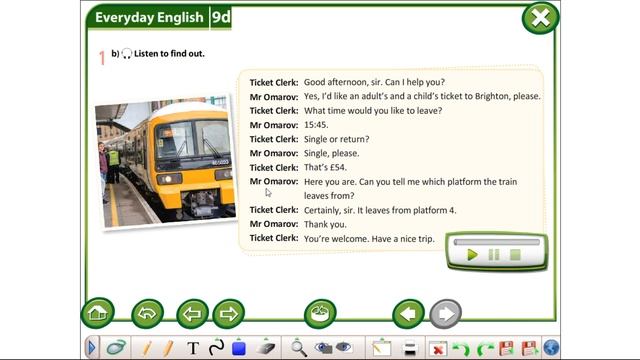640x360 pixels.
Task: Select the eraser tool
Action: click(x=266, y=348)
